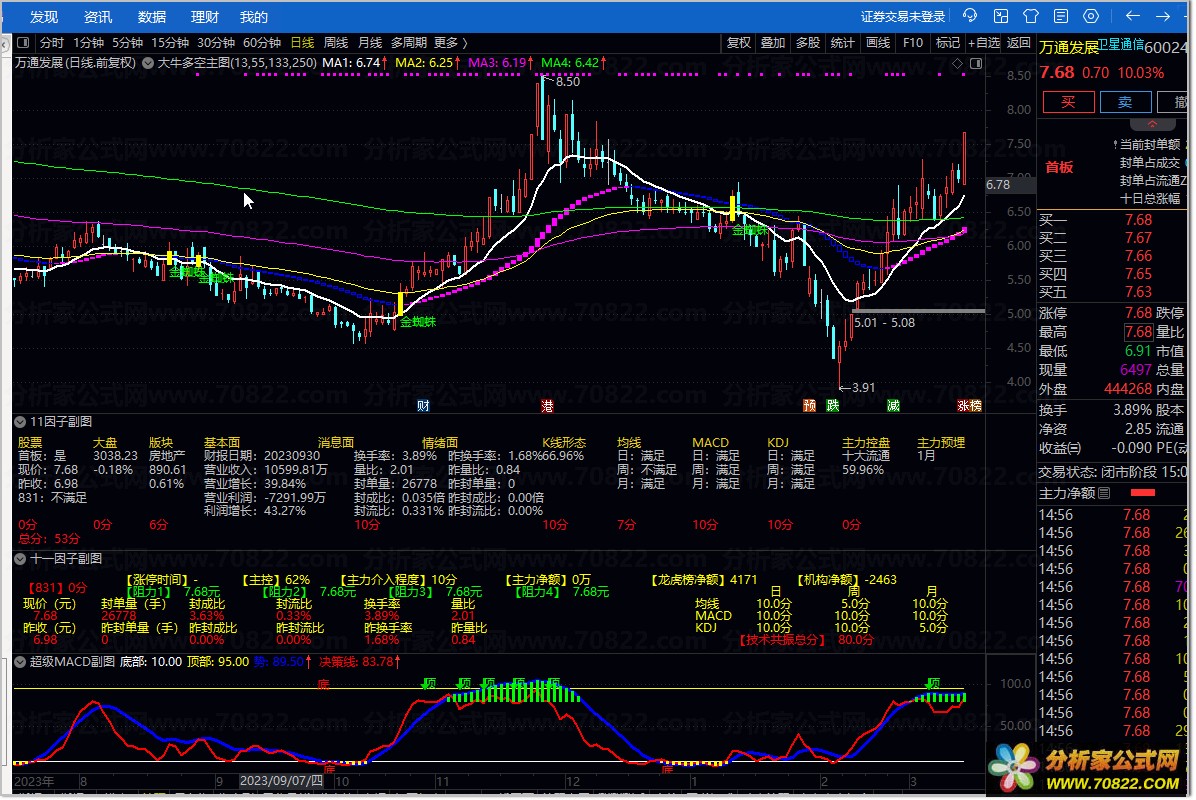Click the shrink window layout icon

tap(1001, 16)
